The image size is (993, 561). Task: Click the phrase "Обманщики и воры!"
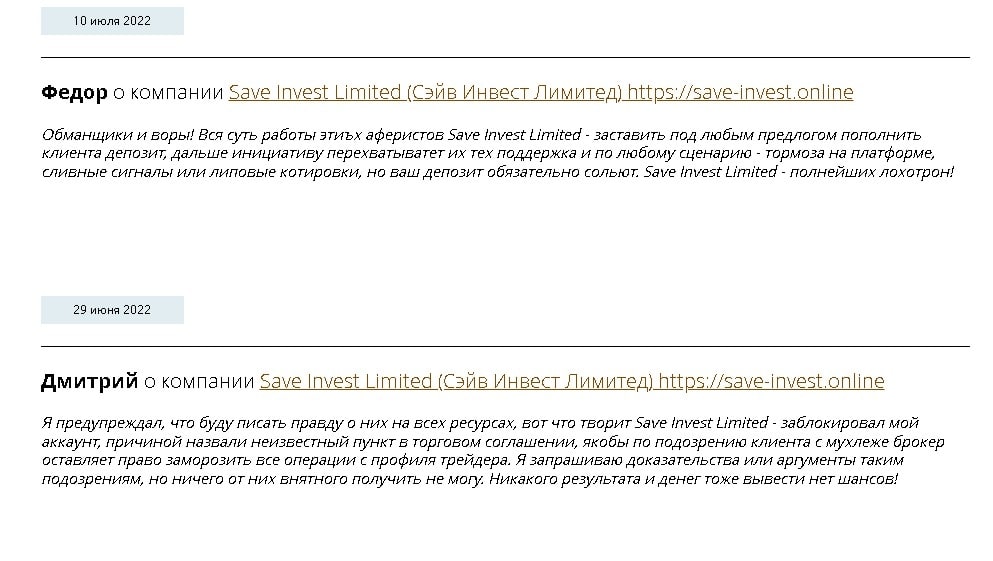[103, 135]
